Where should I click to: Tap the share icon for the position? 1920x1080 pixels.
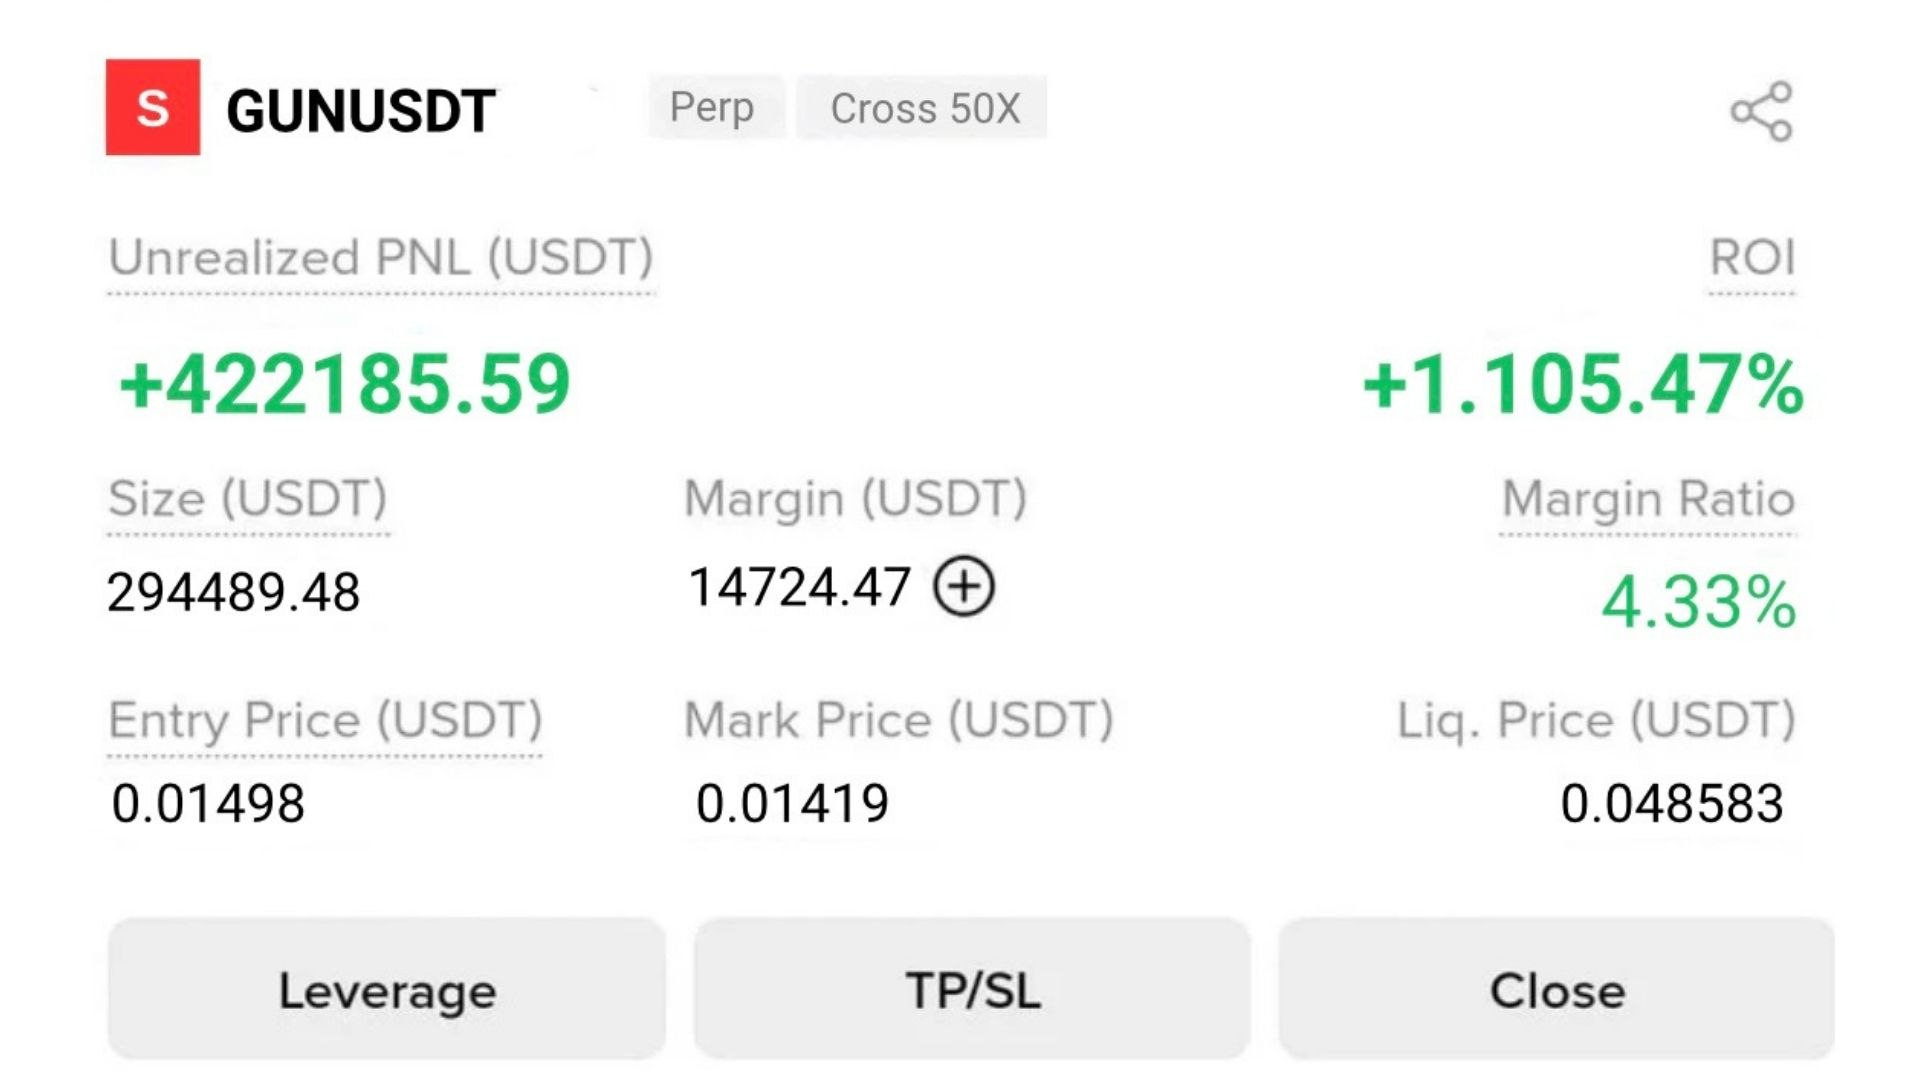pos(1762,111)
